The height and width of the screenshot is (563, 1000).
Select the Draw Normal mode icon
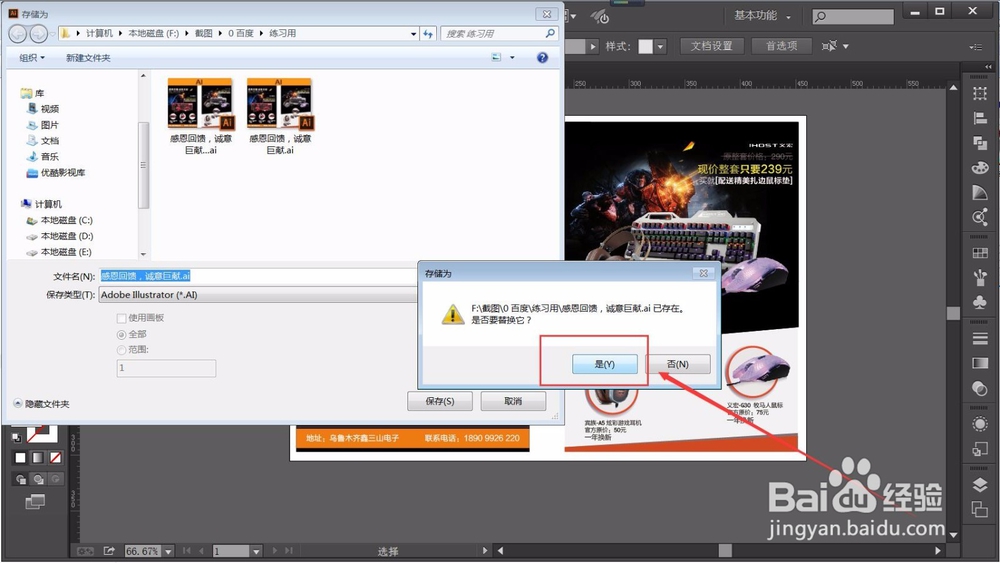click(x=20, y=479)
